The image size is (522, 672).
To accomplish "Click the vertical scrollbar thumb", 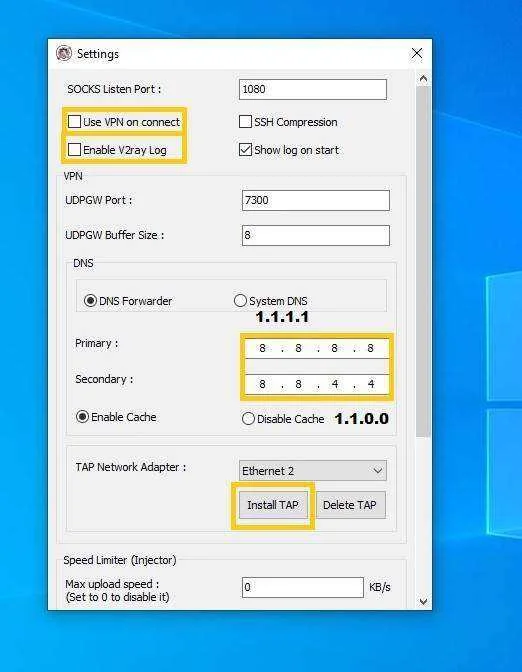I will point(423,261).
